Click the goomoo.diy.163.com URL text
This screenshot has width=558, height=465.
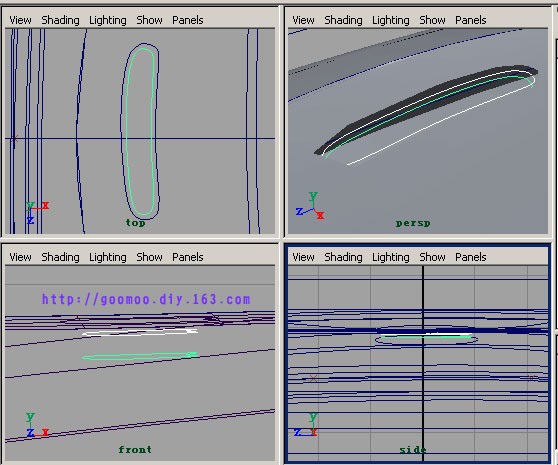[146, 299]
